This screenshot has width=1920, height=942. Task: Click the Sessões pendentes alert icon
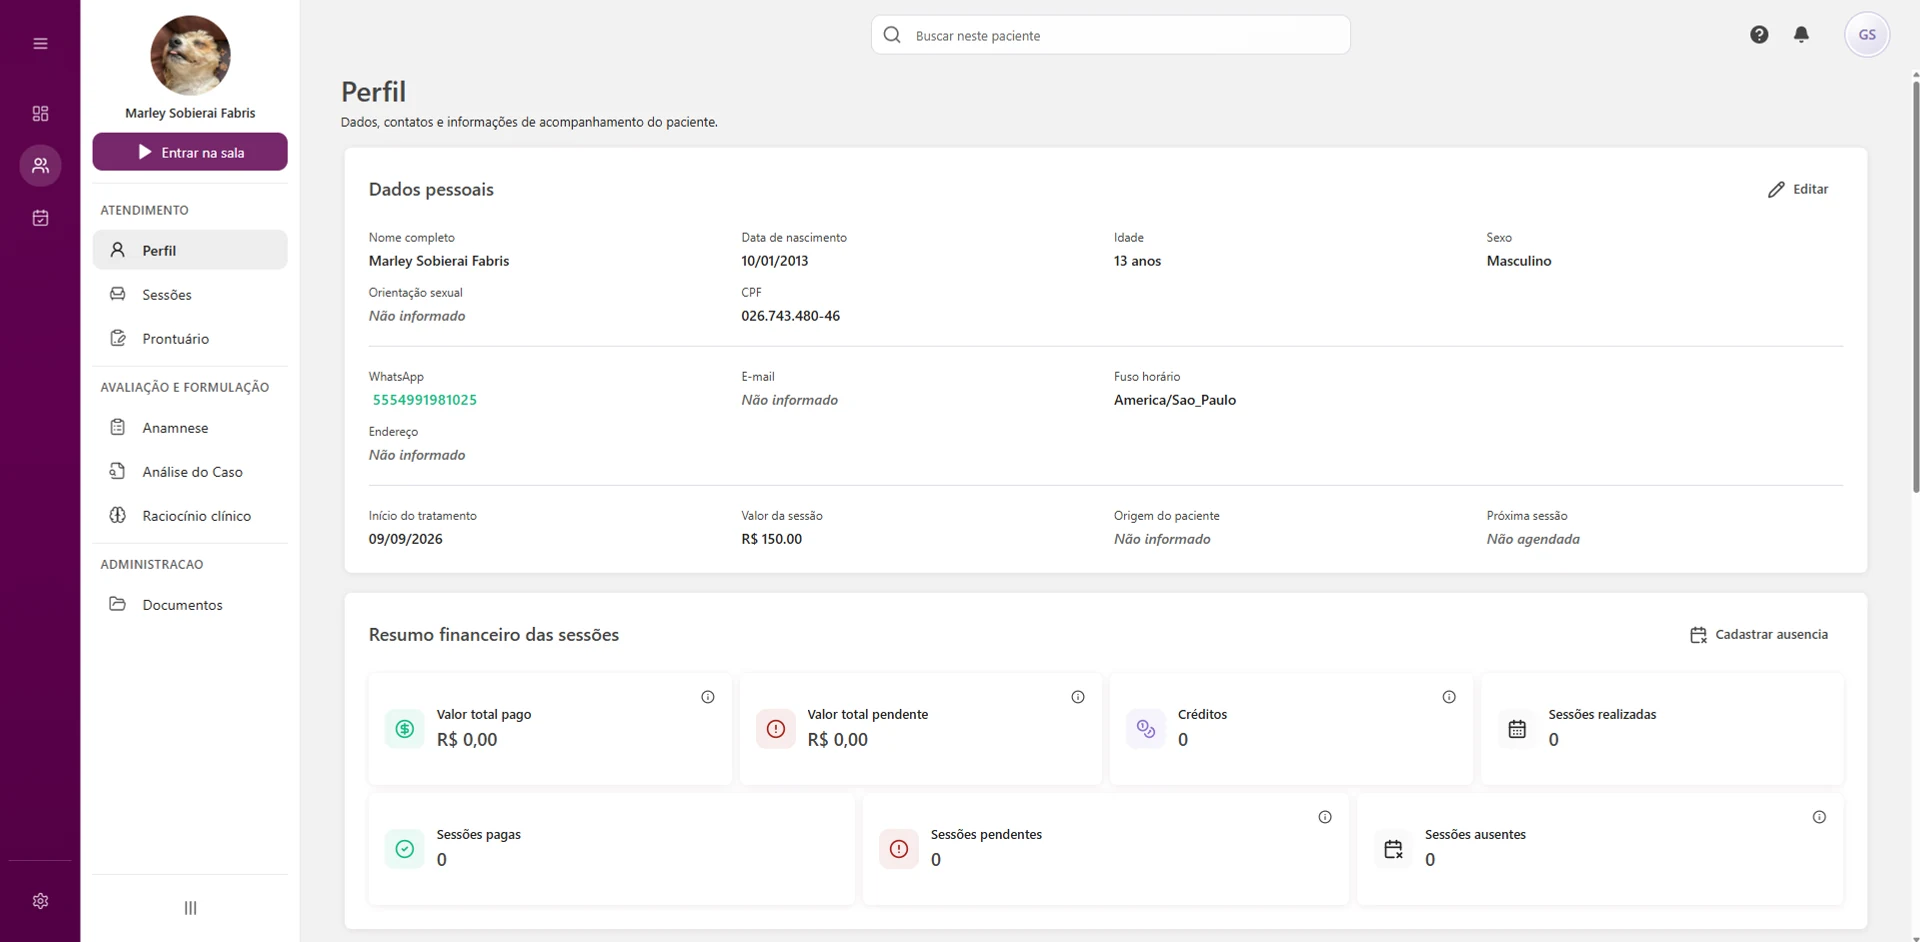pos(899,849)
